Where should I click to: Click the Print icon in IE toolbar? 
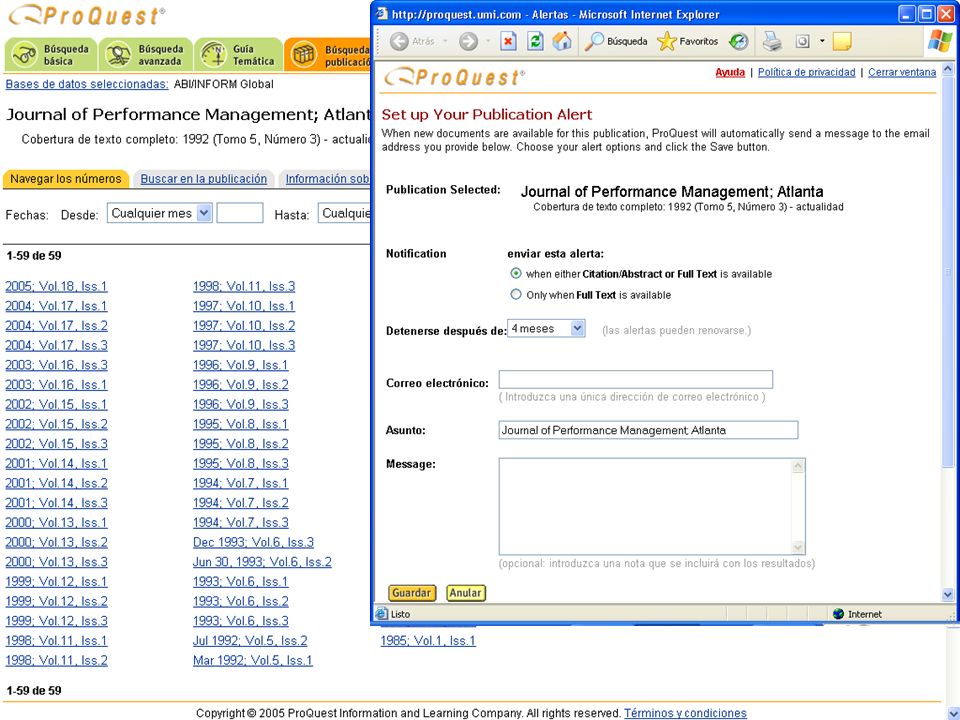pyautogui.click(x=772, y=41)
